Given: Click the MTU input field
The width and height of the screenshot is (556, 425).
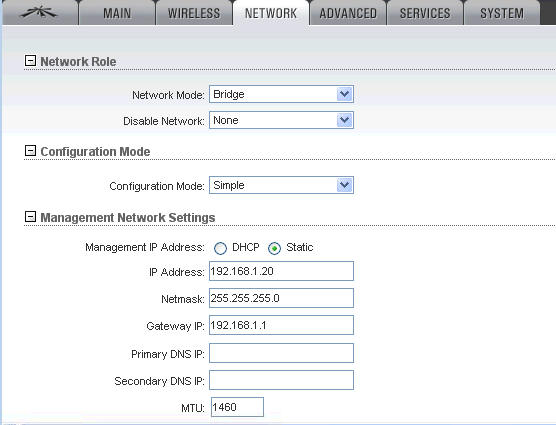Looking at the screenshot, I should tap(237, 407).
